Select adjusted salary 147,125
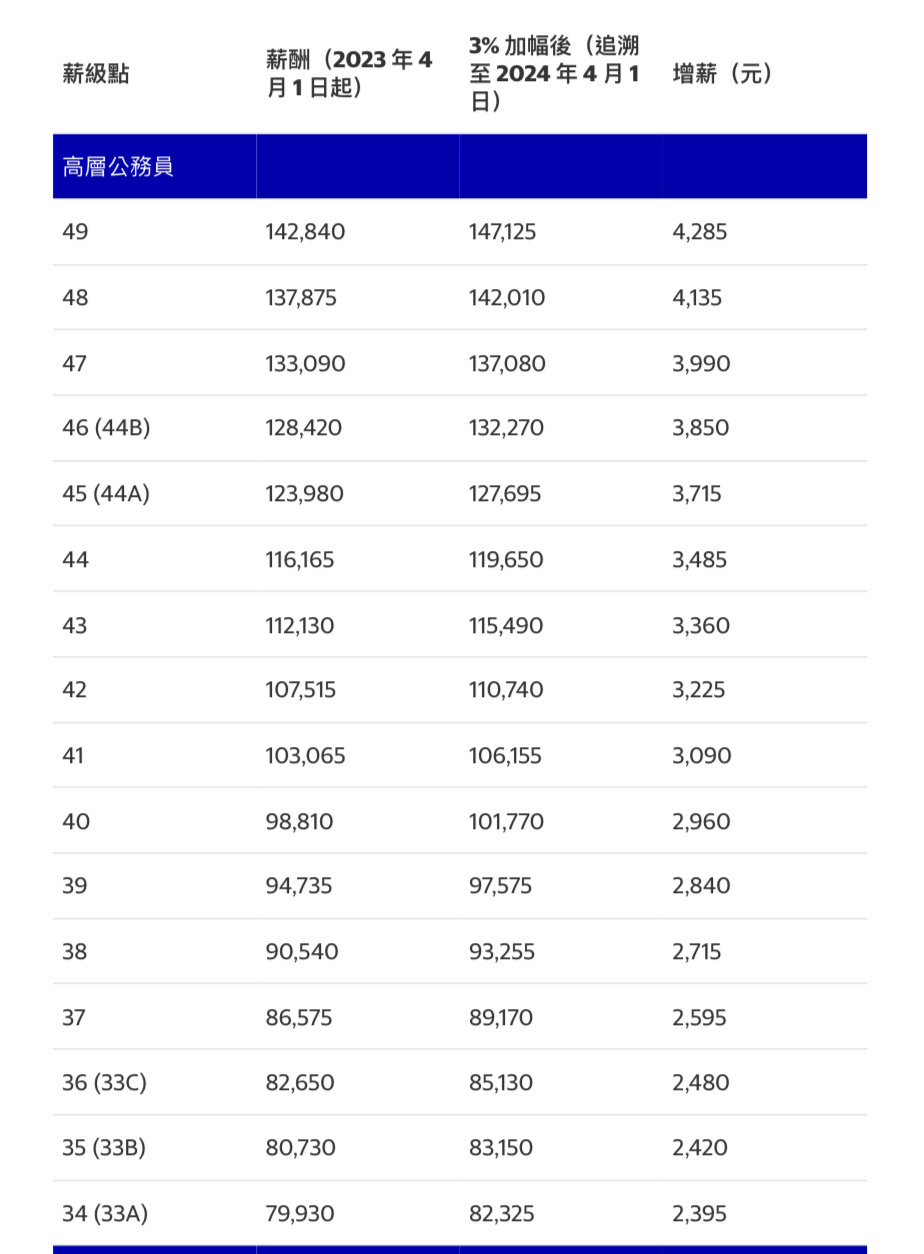 point(502,232)
